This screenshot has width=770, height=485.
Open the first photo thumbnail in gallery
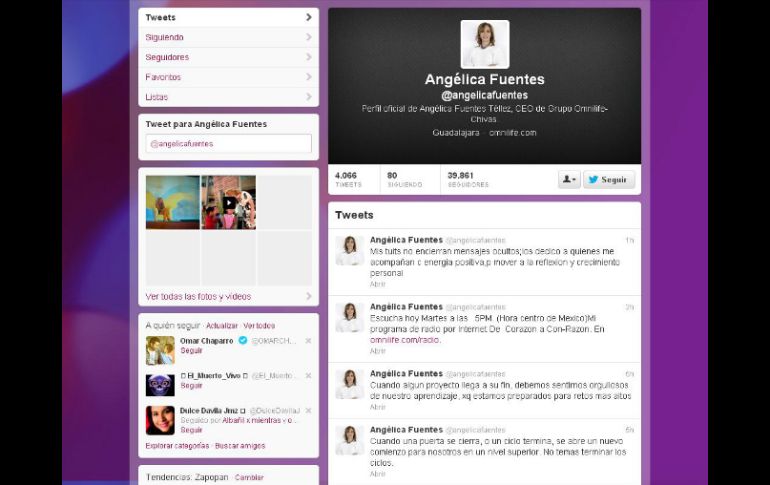172,203
